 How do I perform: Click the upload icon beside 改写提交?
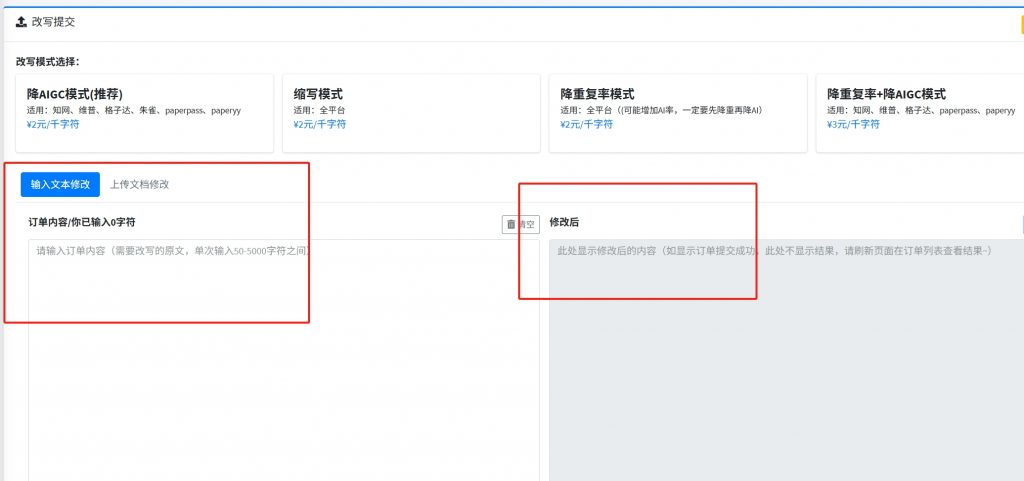[x=21, y=21]
